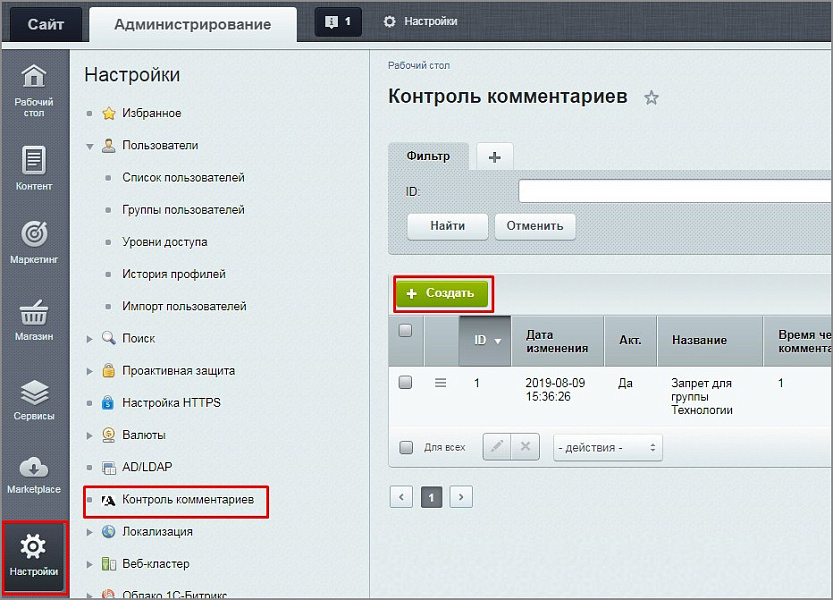Click the pencil edit icon in table footer
Image resolution: width=833 pixels, height=600 pixels.
(496, 447)
